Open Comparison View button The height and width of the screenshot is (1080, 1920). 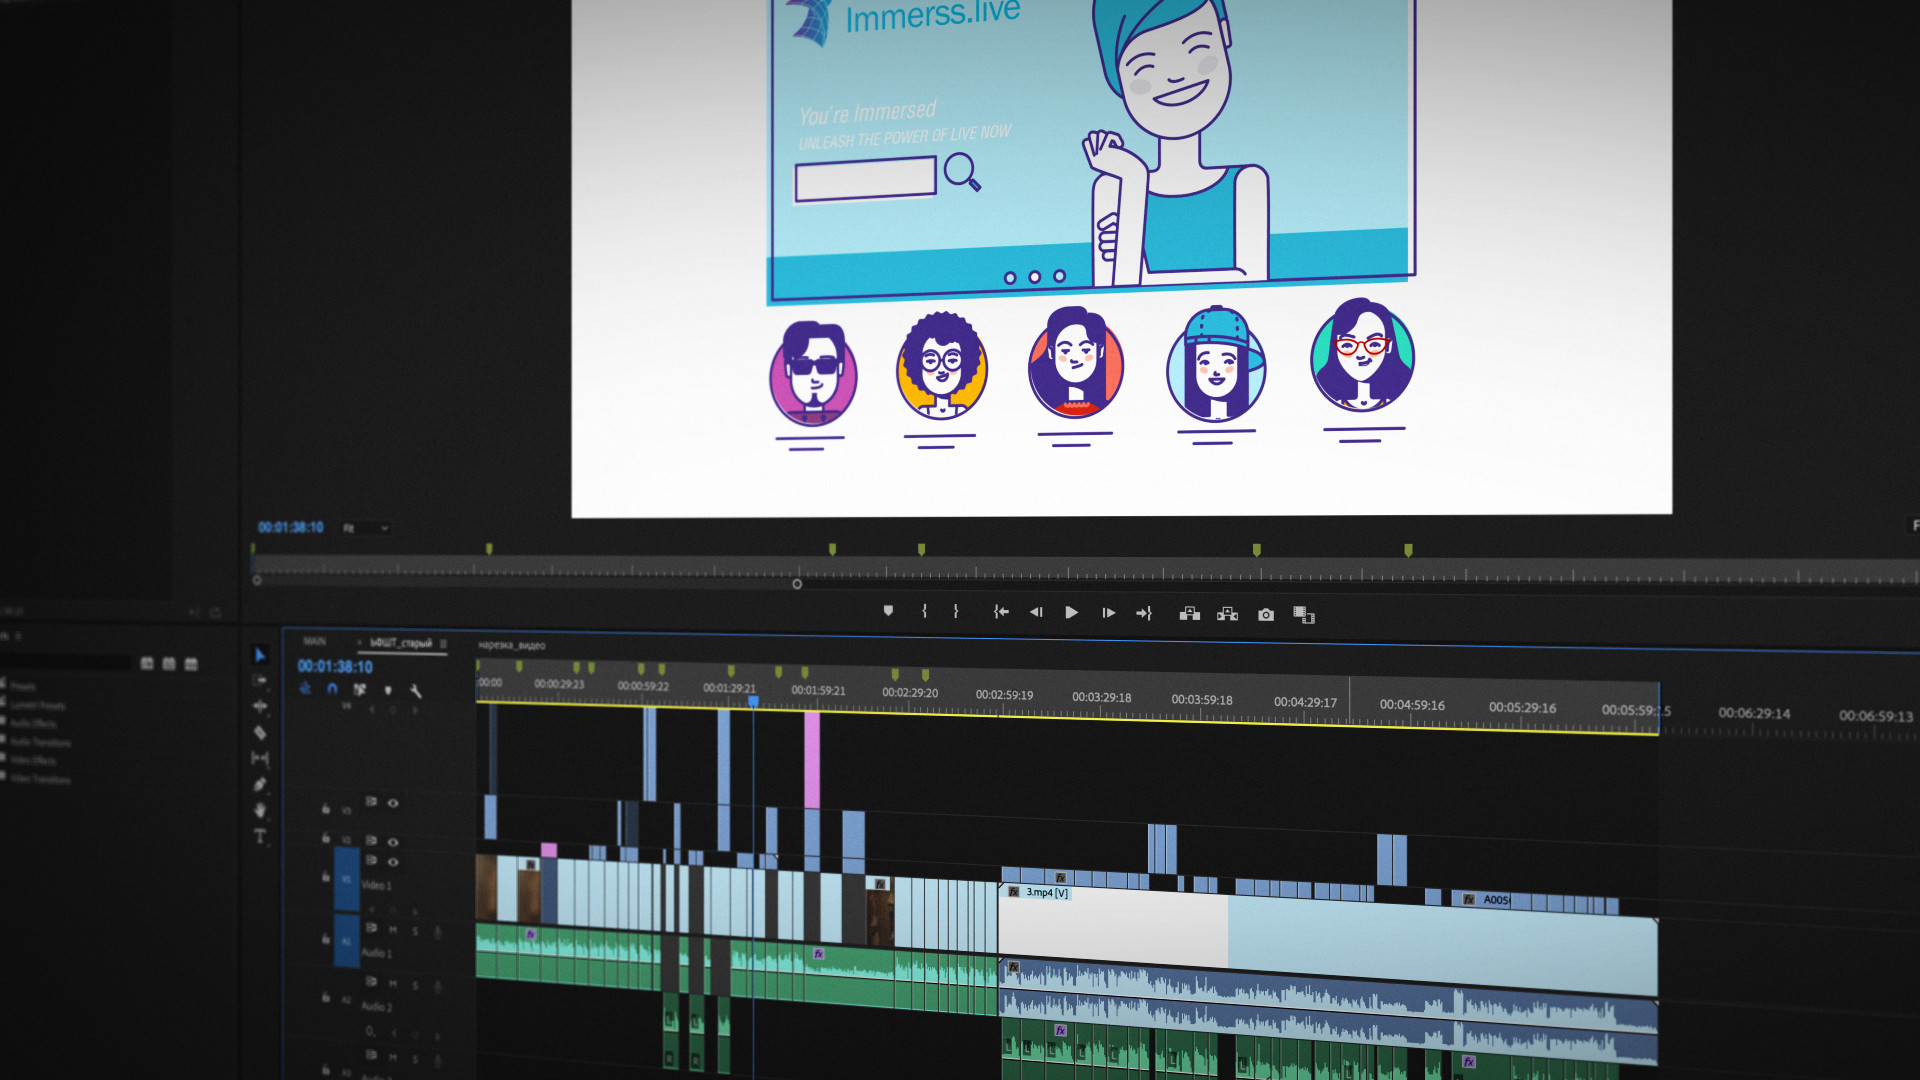1304,615
